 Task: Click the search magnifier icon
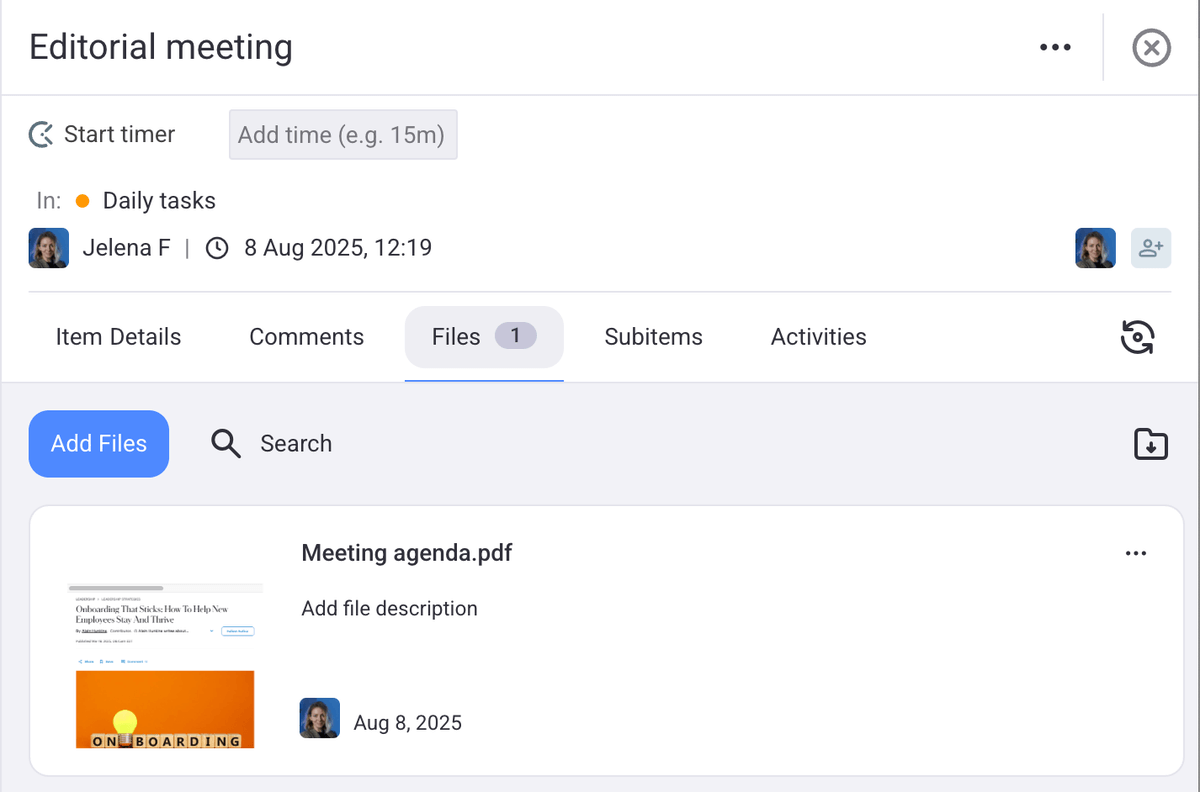pos(225,443)
